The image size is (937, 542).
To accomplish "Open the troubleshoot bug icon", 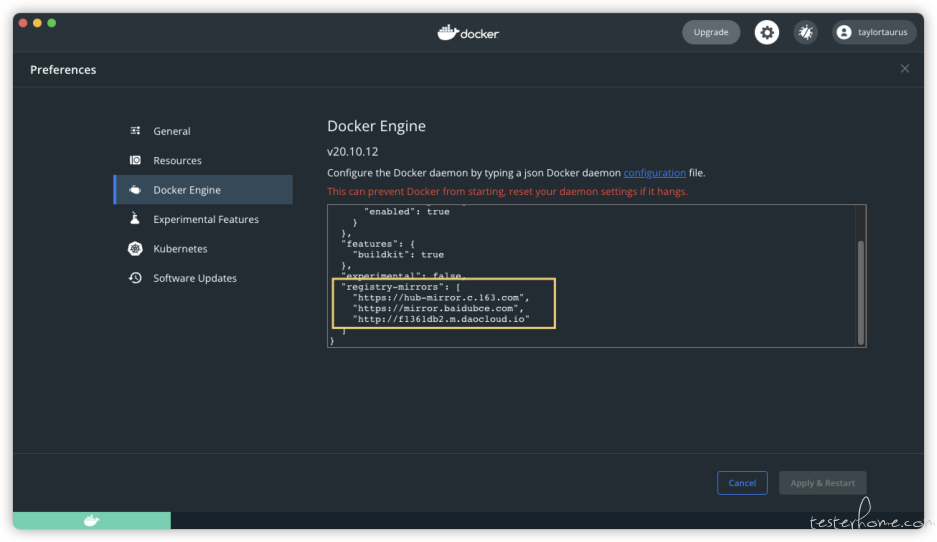I will [806, 32].
